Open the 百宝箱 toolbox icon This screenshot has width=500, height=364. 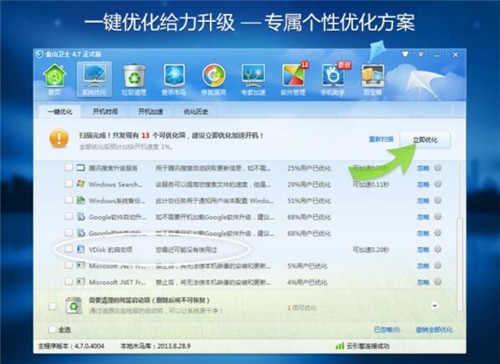(x=373, y=79)
